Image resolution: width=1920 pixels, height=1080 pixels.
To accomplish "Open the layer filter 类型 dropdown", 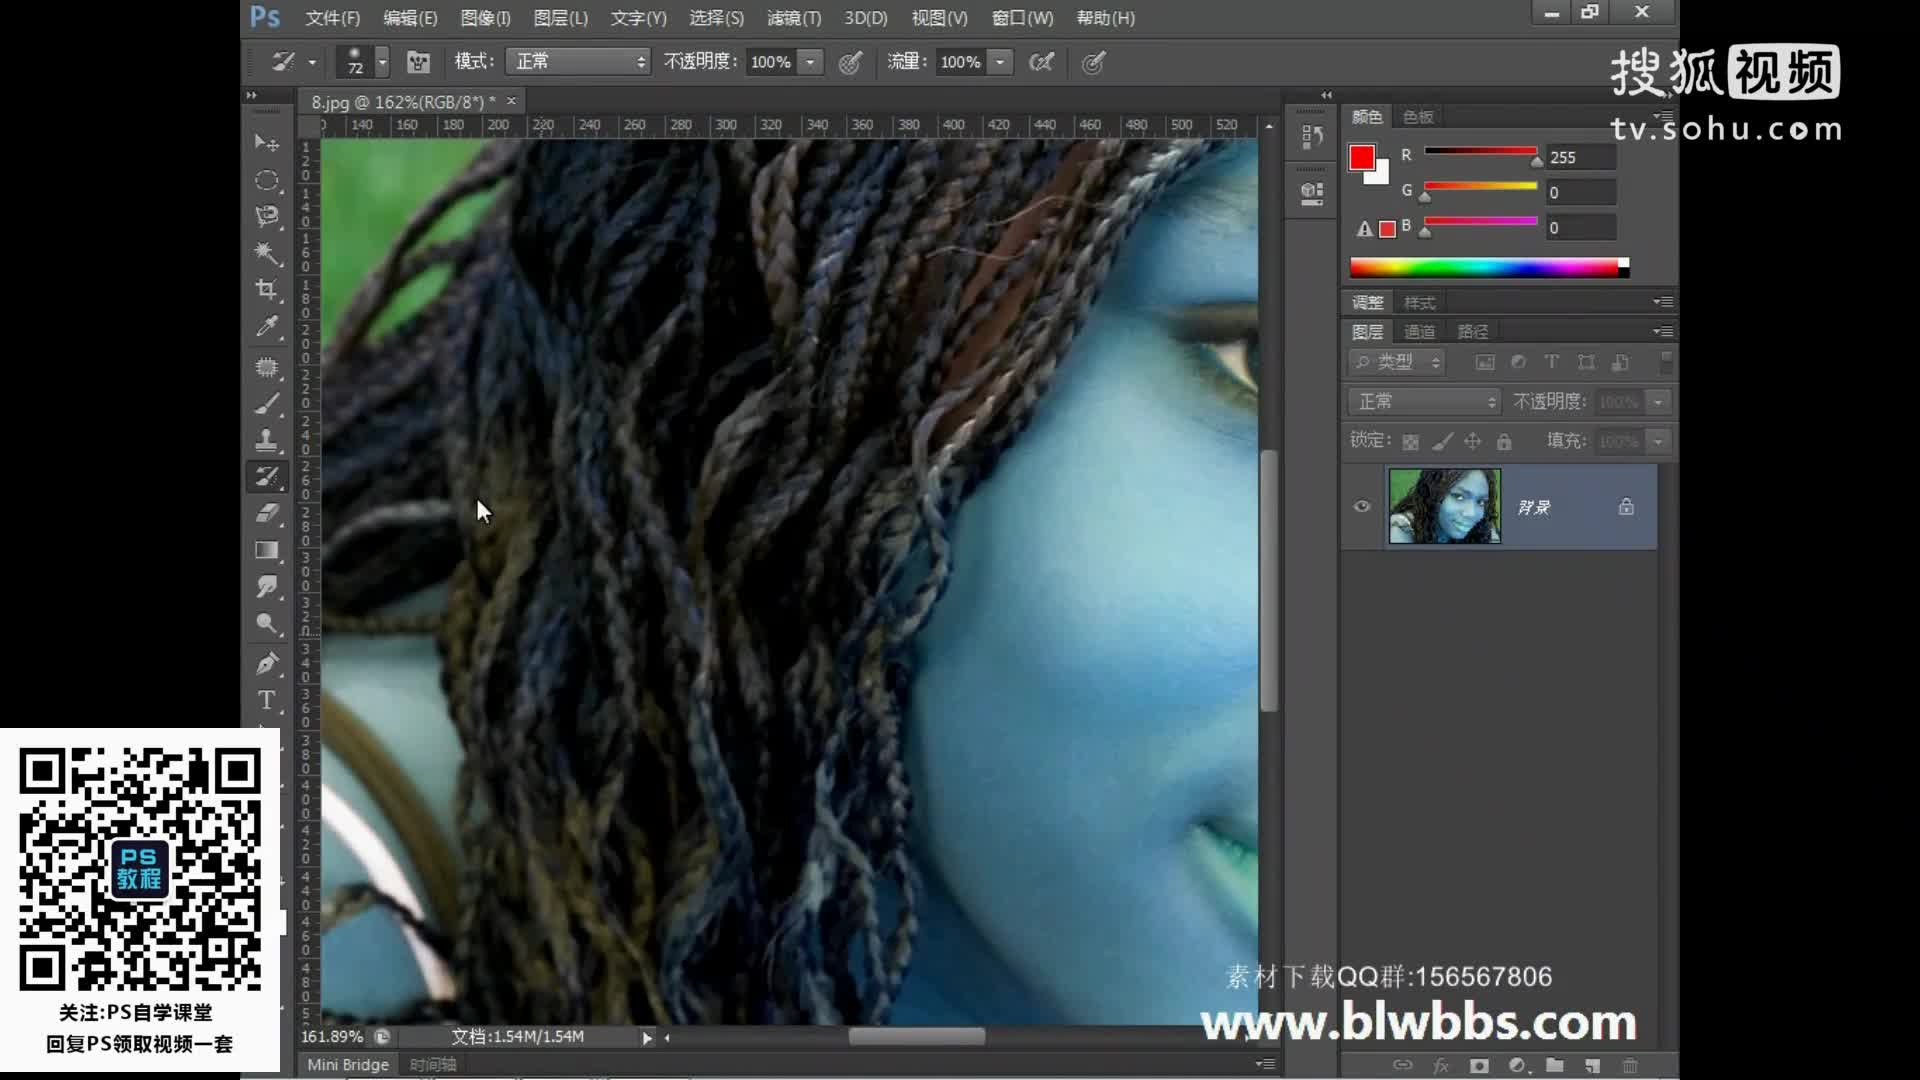I will (x=1397, y=362).
